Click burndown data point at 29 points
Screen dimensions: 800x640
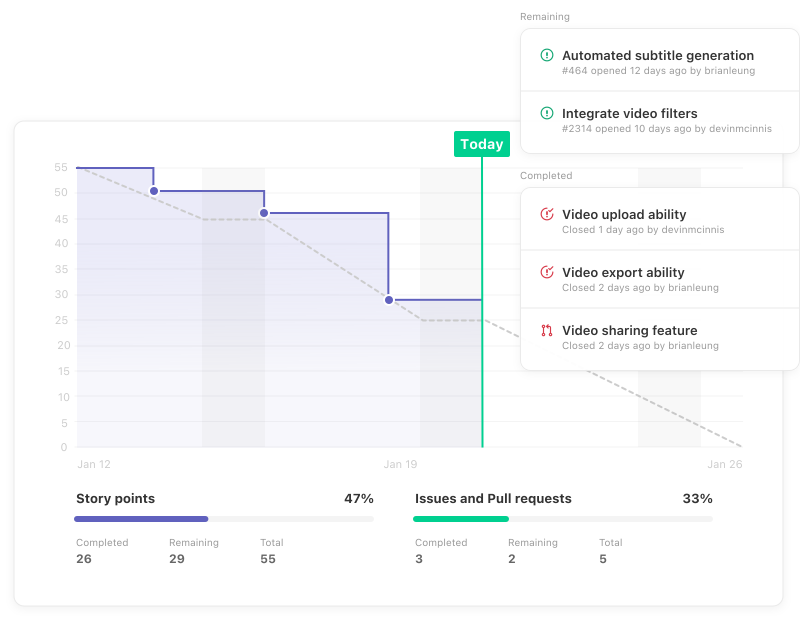[389, 300]
